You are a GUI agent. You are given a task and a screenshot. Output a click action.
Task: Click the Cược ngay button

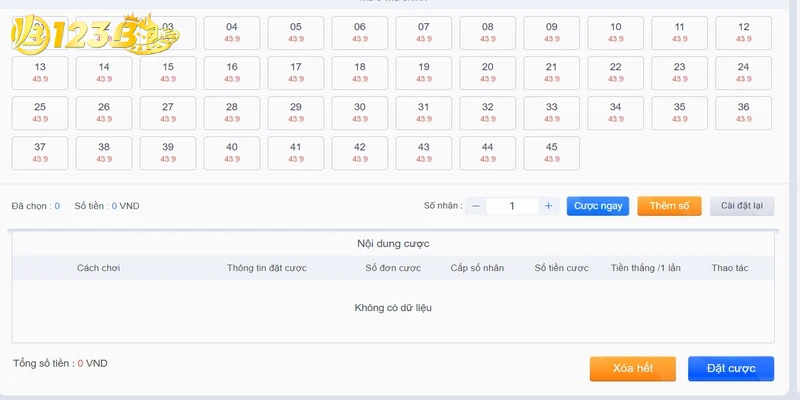pyautogui.click(x=598, y=206)
